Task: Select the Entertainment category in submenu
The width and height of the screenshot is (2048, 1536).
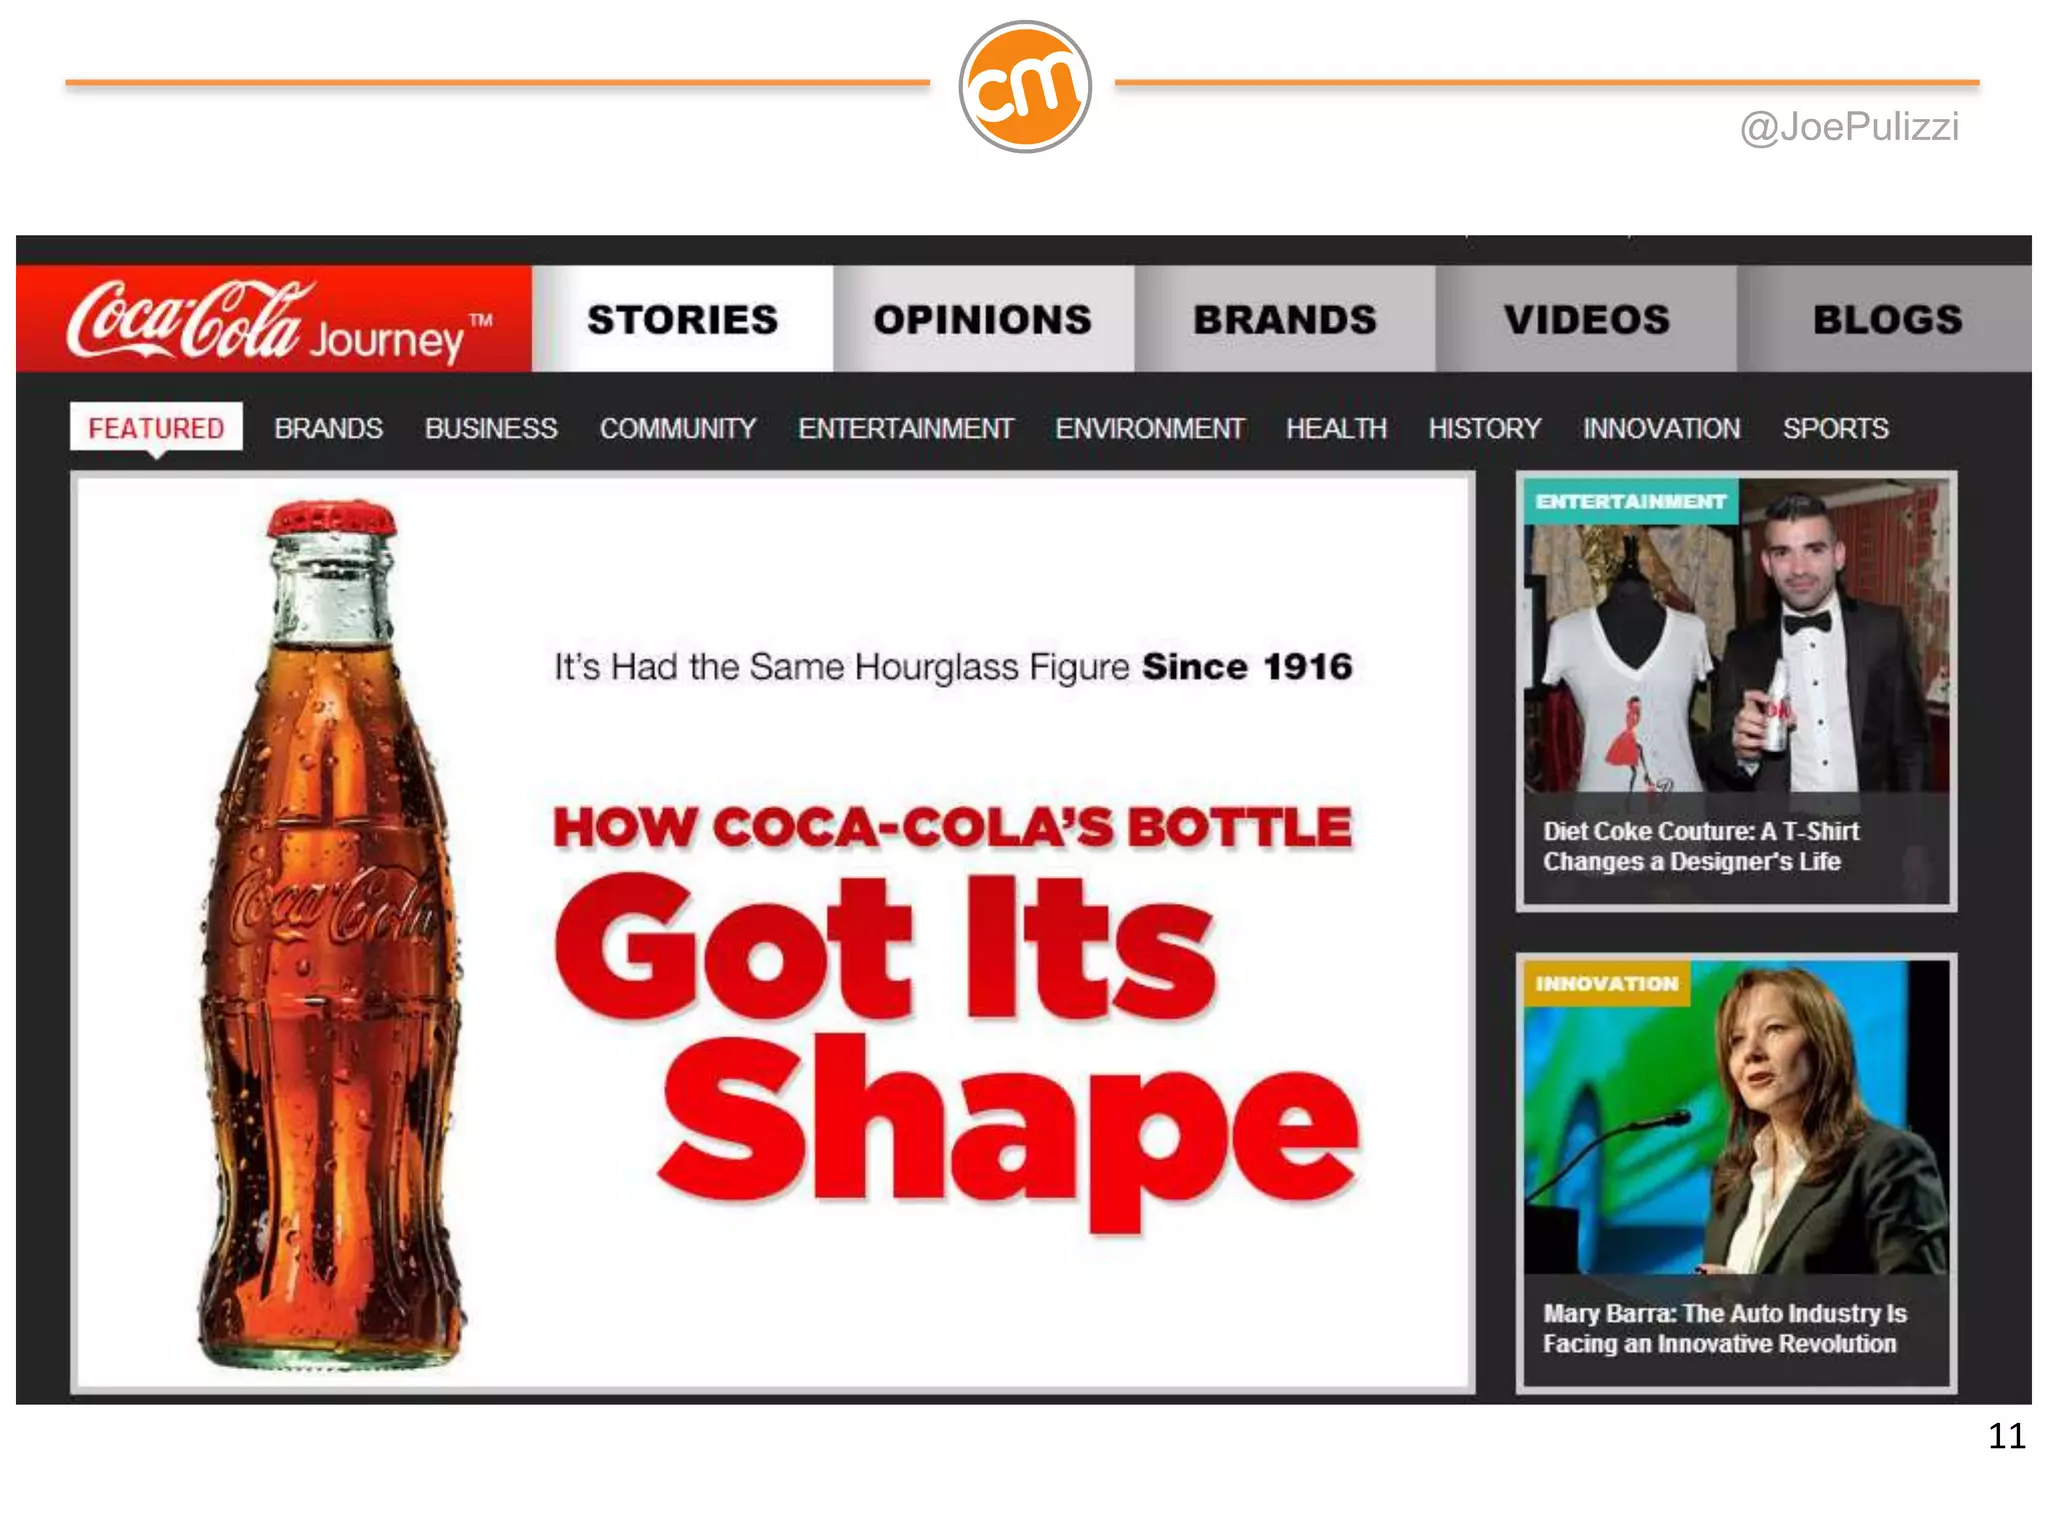Action: pos(906,429)
